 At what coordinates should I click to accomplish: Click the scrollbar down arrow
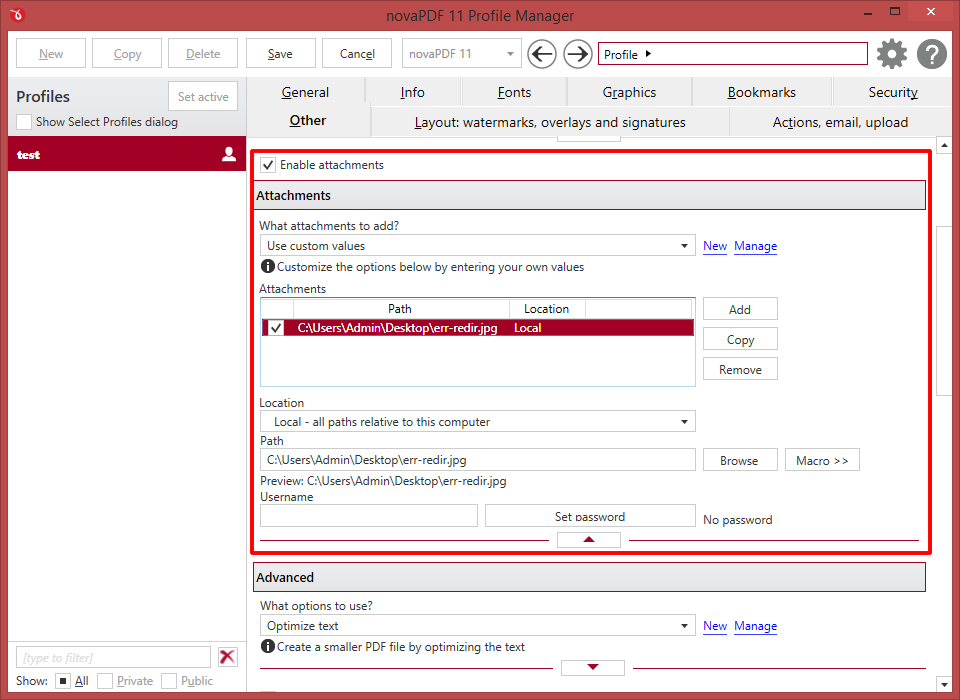pyautogui.click(x=943, y=684)
